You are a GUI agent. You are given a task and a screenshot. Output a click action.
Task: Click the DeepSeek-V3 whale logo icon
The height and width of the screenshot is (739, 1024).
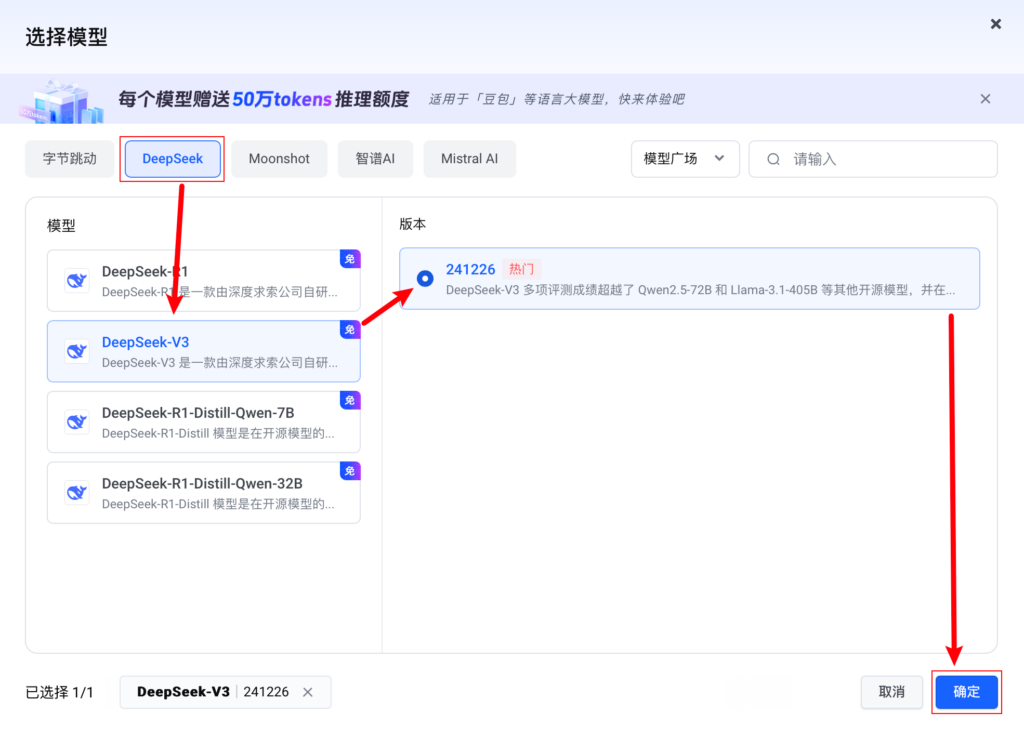tap(77, 351)
